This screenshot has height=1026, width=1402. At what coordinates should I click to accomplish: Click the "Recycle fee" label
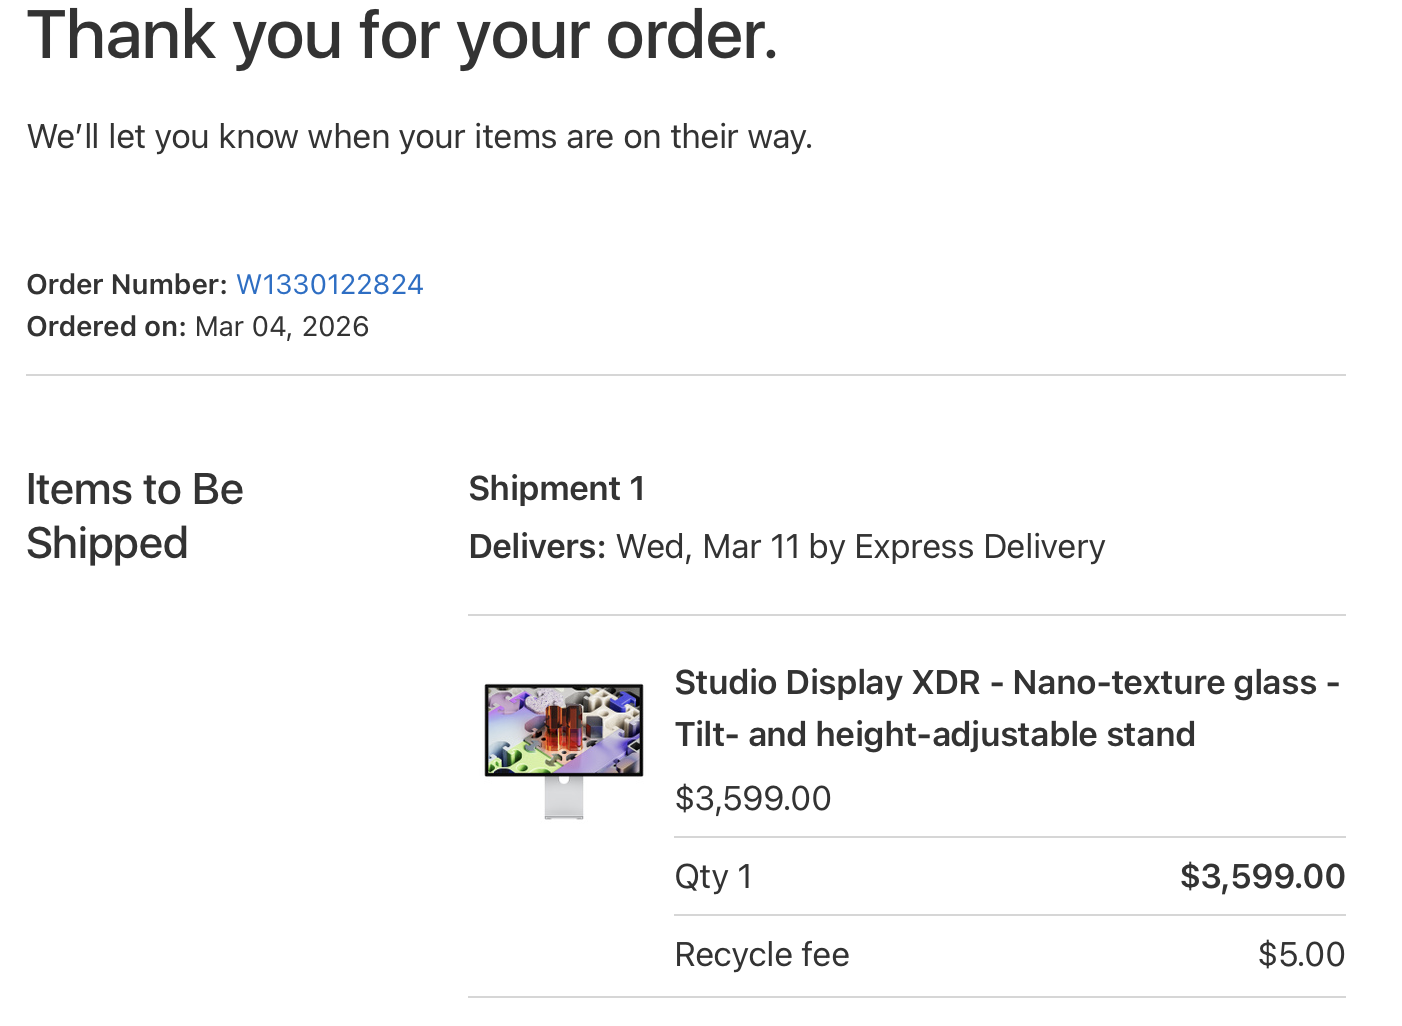pos(761,955)
